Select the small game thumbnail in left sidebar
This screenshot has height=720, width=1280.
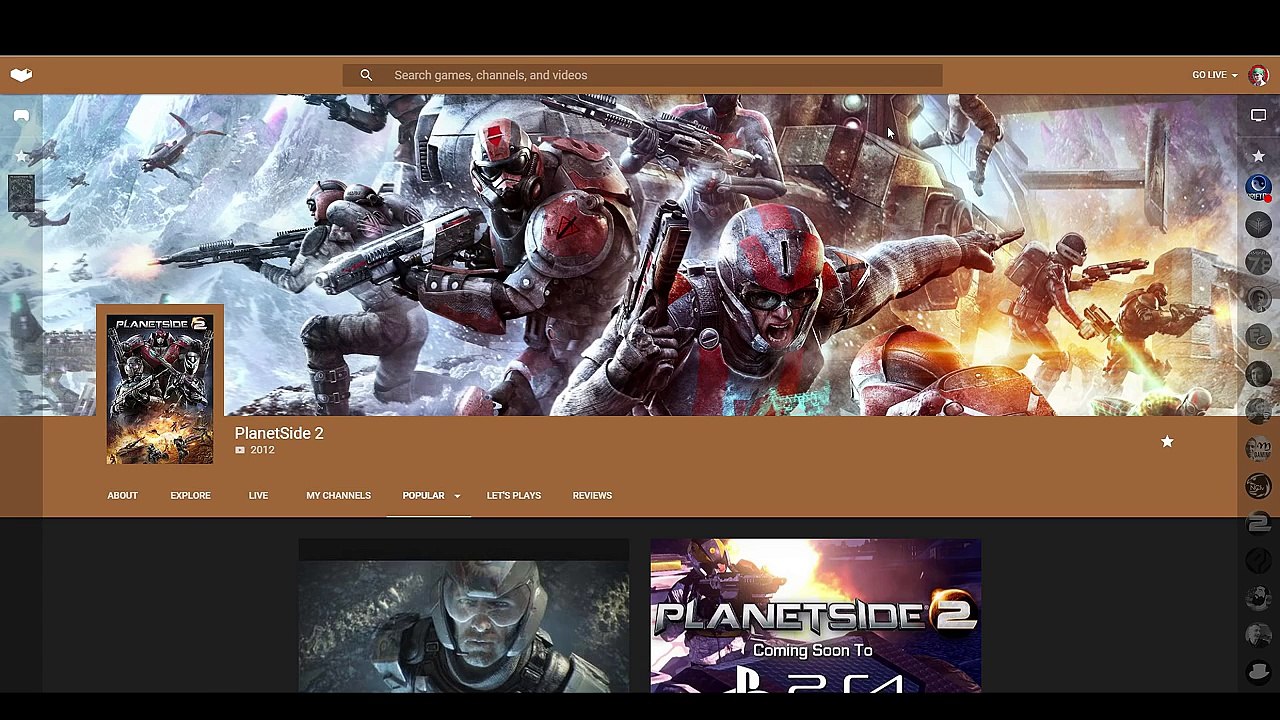coord(21,193)
